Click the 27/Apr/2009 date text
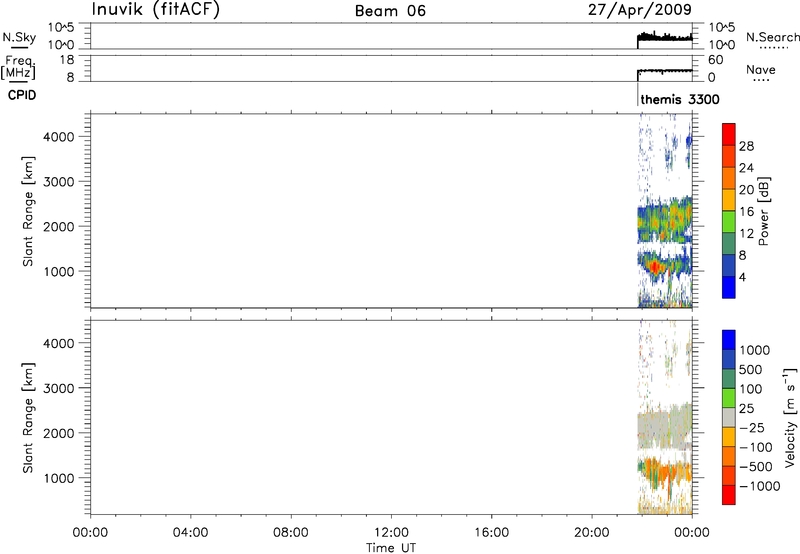The image size is (800, 554). (640, 9)
